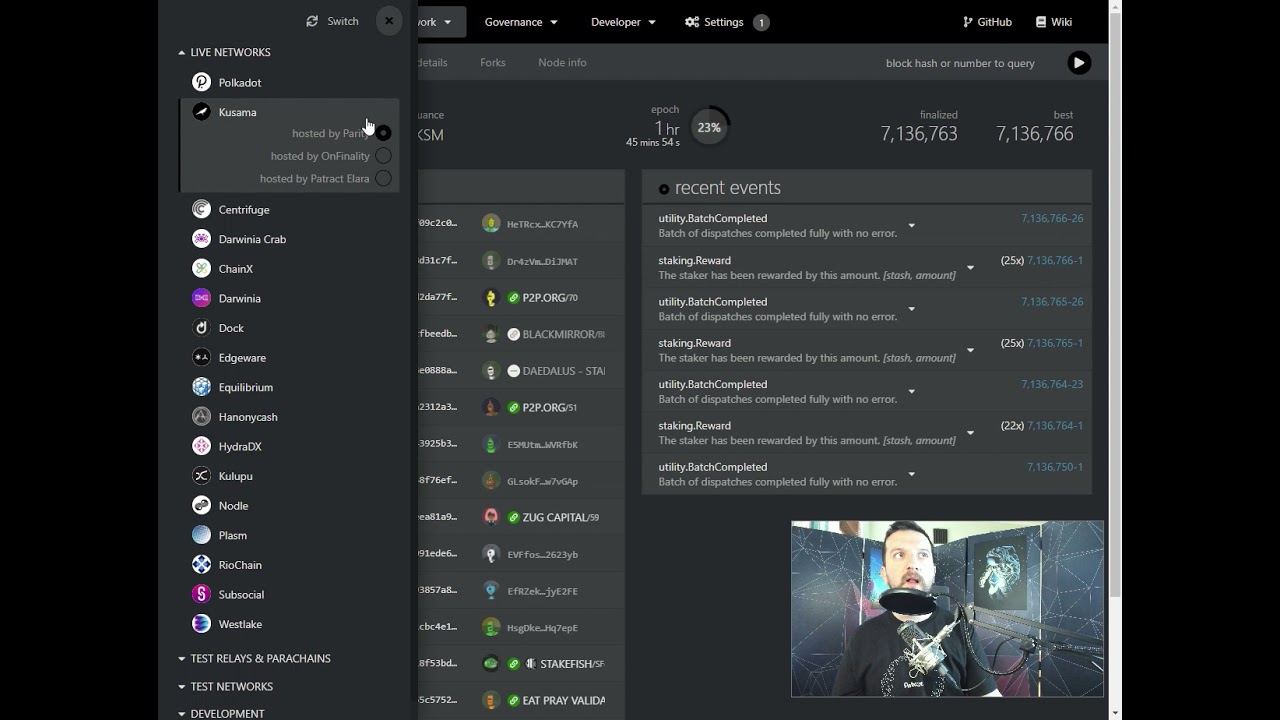Image resolution: width=1280 pixels, height=720 pixels.
Task: Select the Edgeware network icon
Action: (x=201, y=357)
